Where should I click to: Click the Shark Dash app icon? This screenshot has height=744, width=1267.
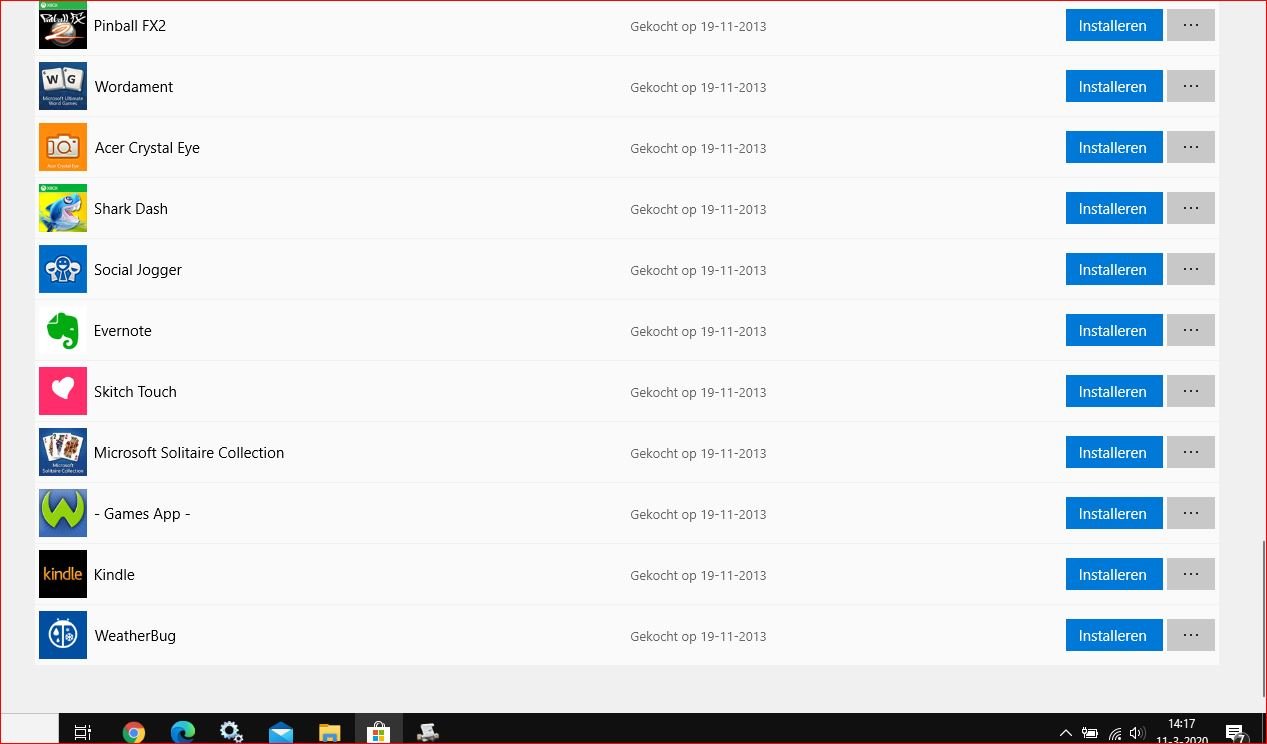pos(63,208)
